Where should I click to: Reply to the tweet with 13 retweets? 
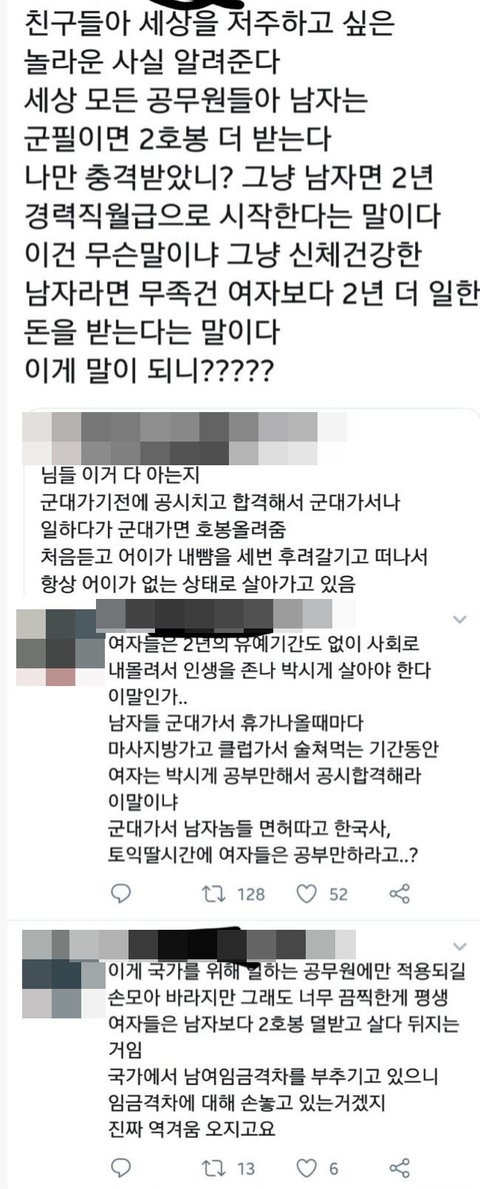(x=121, y=1165)
